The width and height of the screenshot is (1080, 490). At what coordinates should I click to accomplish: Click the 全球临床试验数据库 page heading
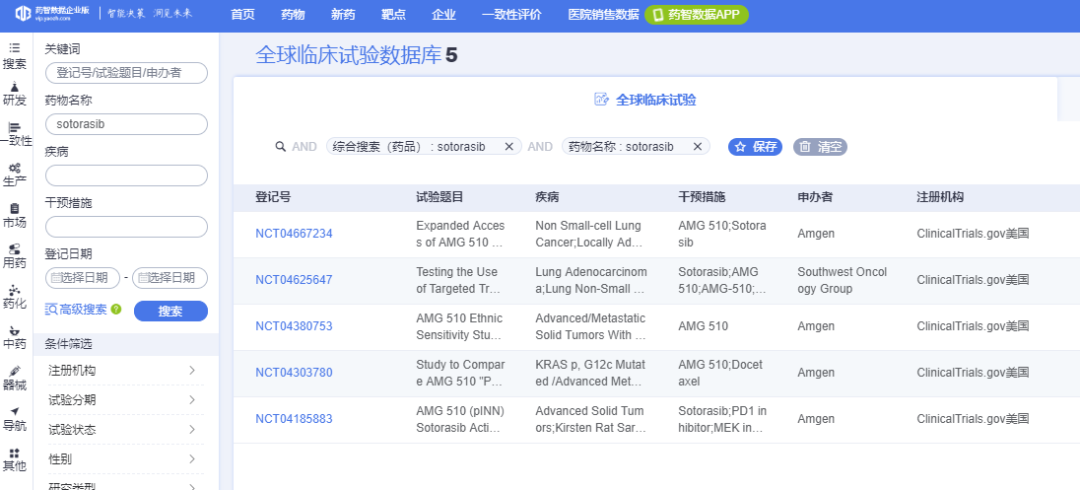point(348,55)
